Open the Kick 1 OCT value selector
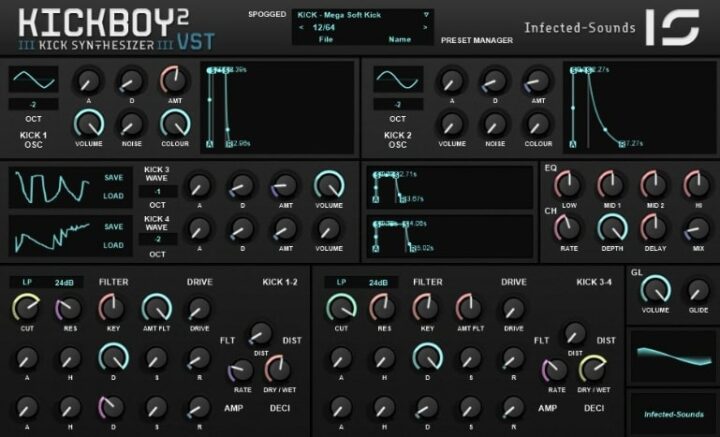 34,104
